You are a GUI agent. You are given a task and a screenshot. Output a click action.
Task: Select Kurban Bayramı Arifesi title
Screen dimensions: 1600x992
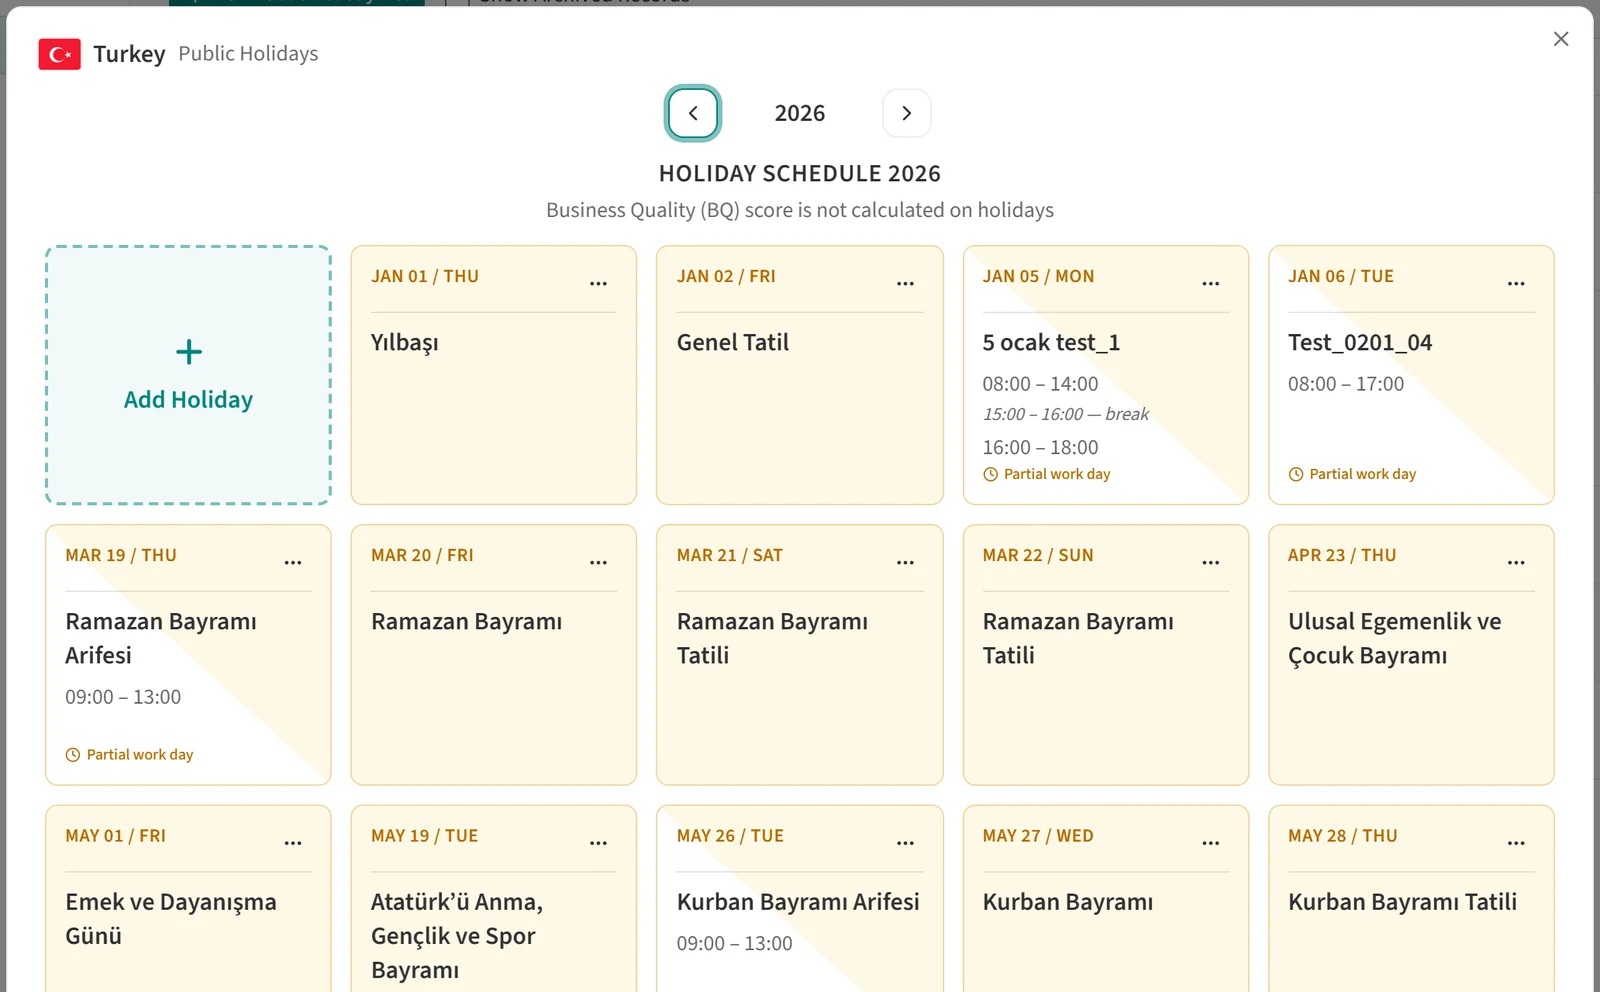coord(798,902)
